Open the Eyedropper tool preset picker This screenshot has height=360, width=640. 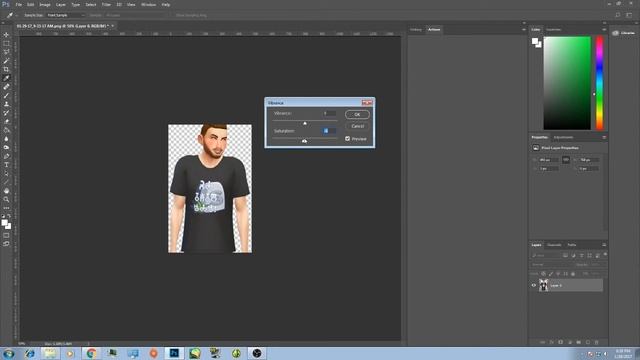coord(11,15)
